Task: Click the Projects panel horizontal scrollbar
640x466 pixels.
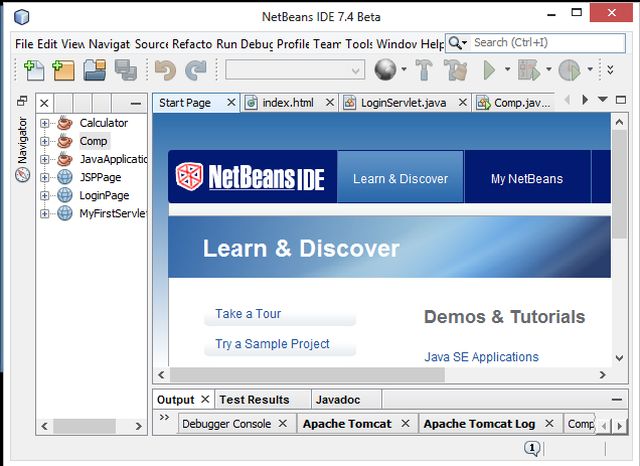Action: click(84, 426)
